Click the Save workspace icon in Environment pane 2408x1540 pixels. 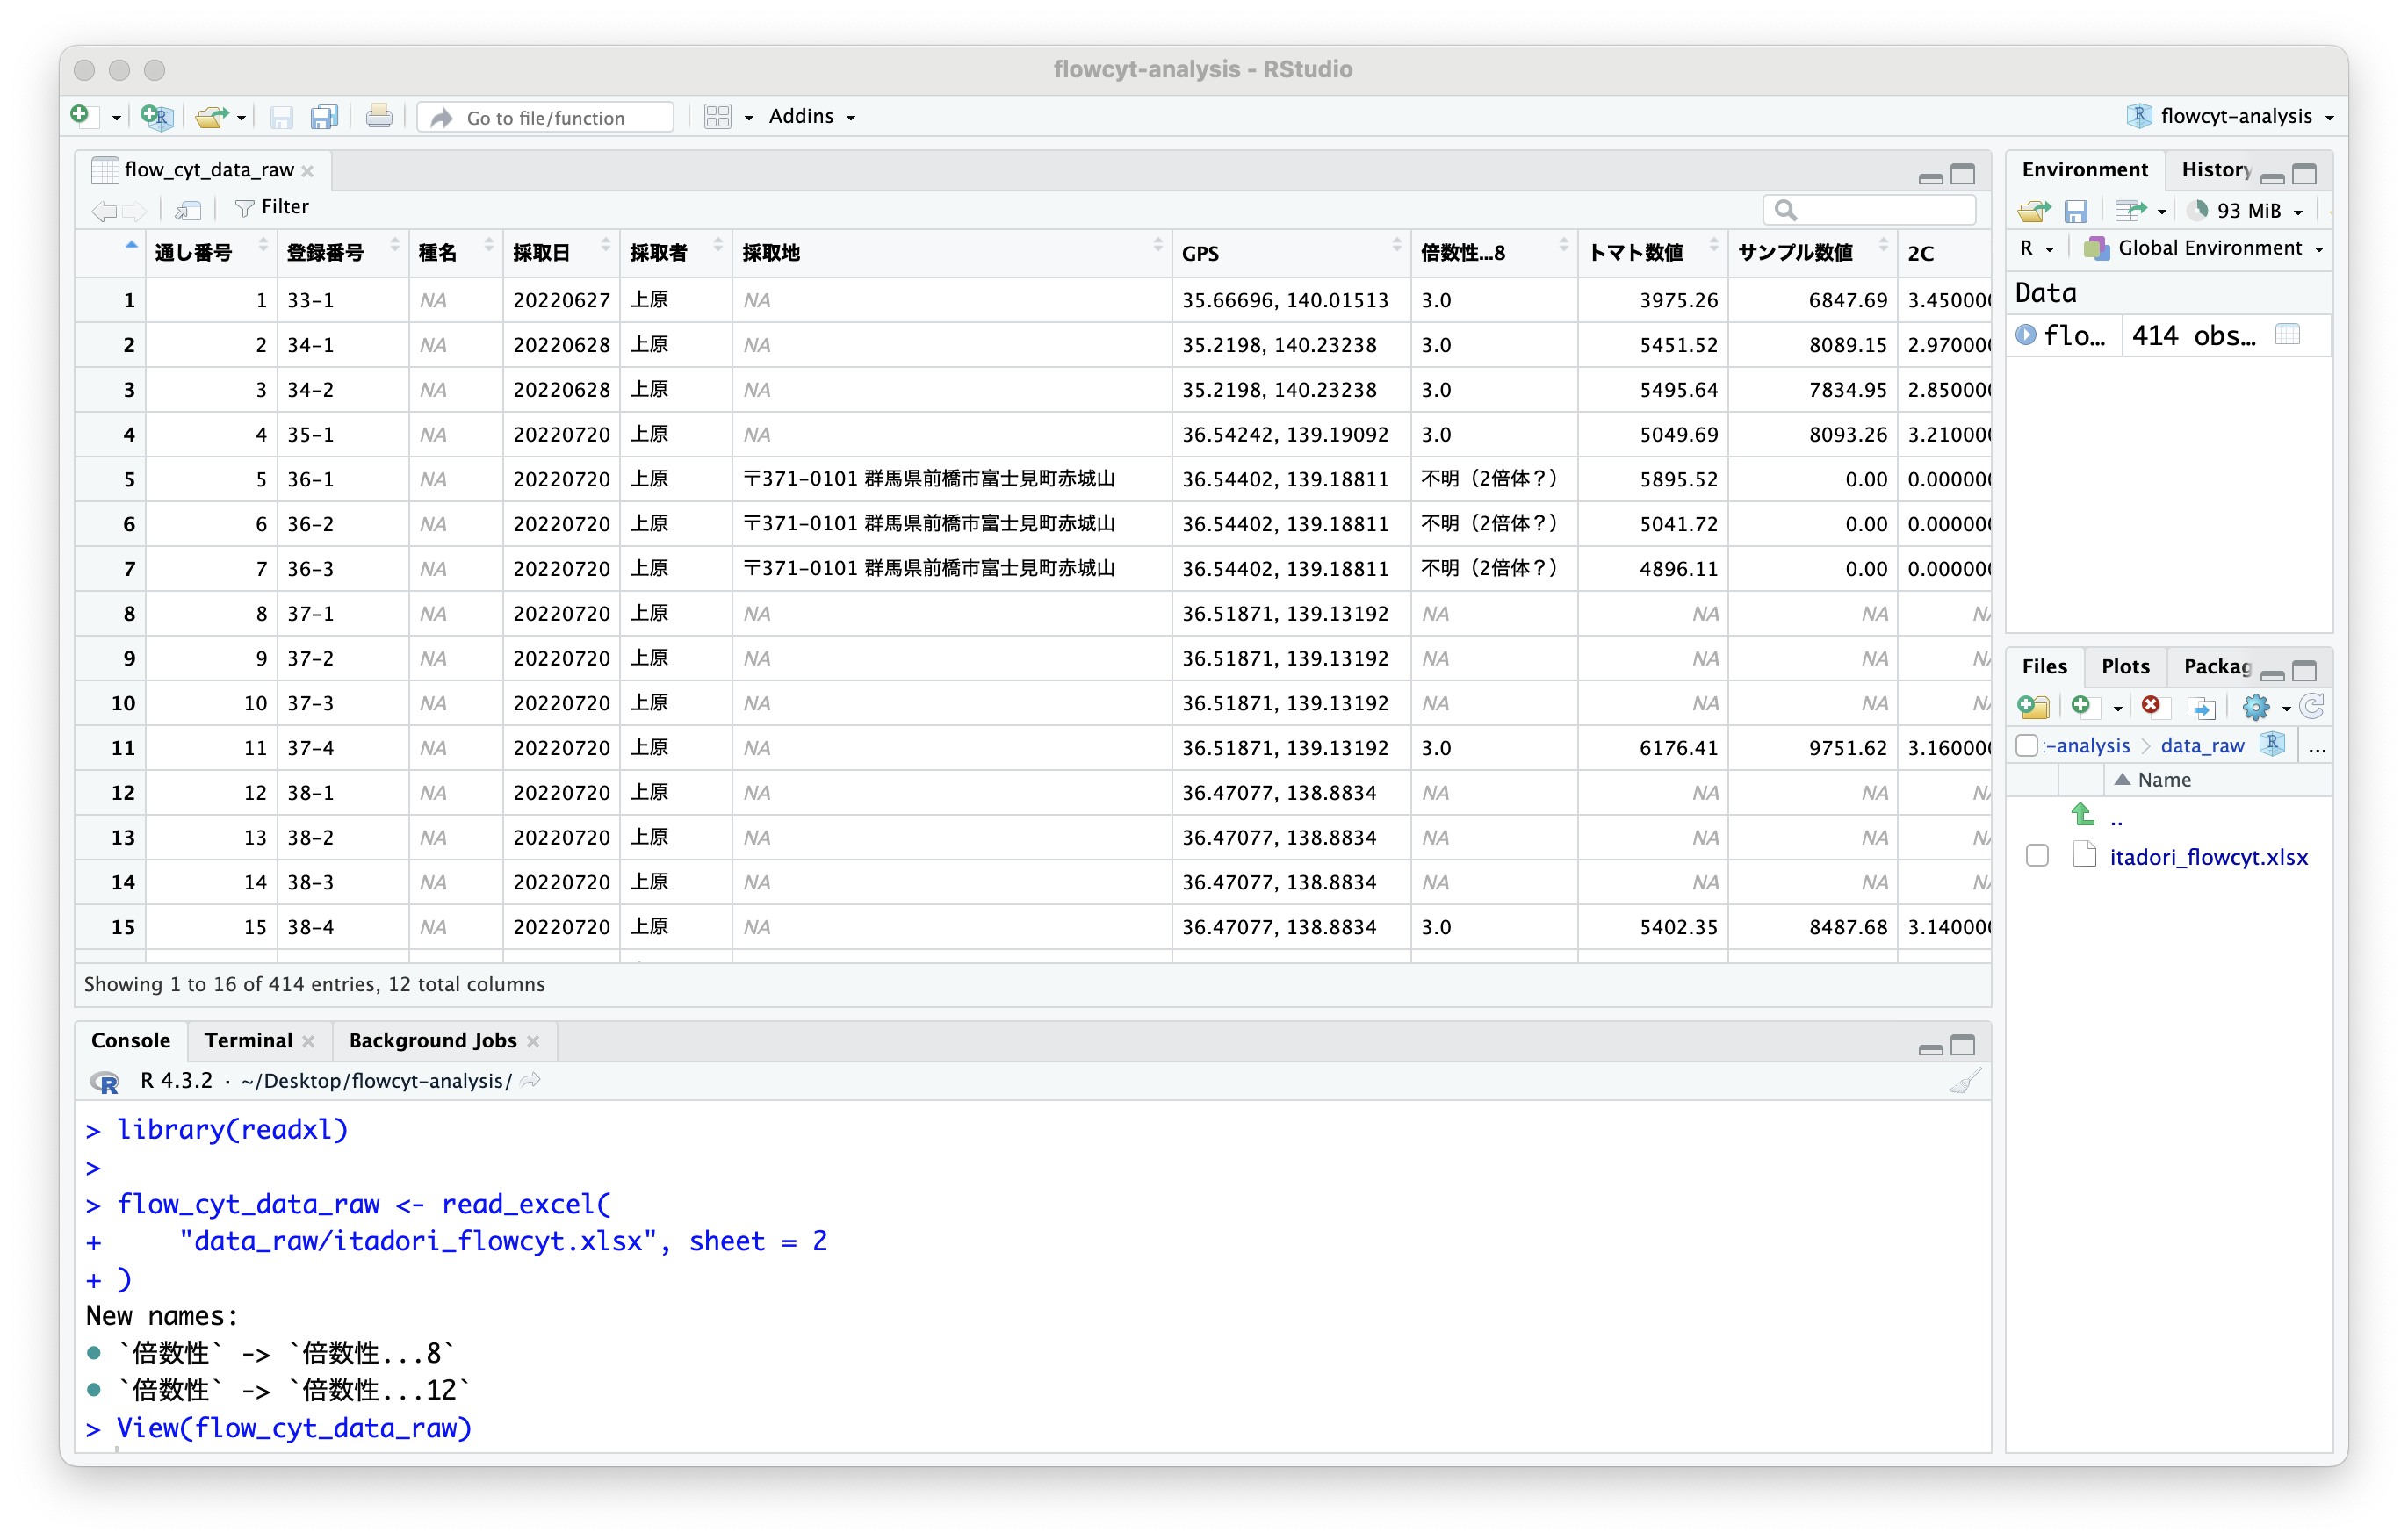pos(2076,211)
